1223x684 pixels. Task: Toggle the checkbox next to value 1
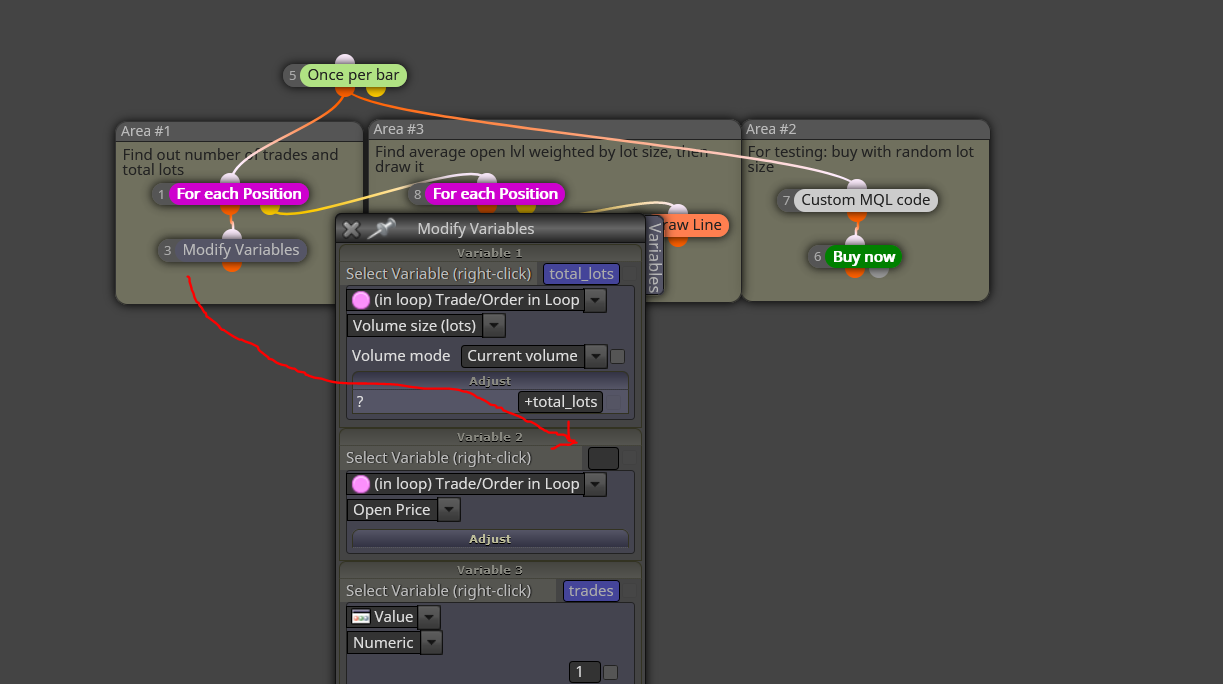point(611,672)
